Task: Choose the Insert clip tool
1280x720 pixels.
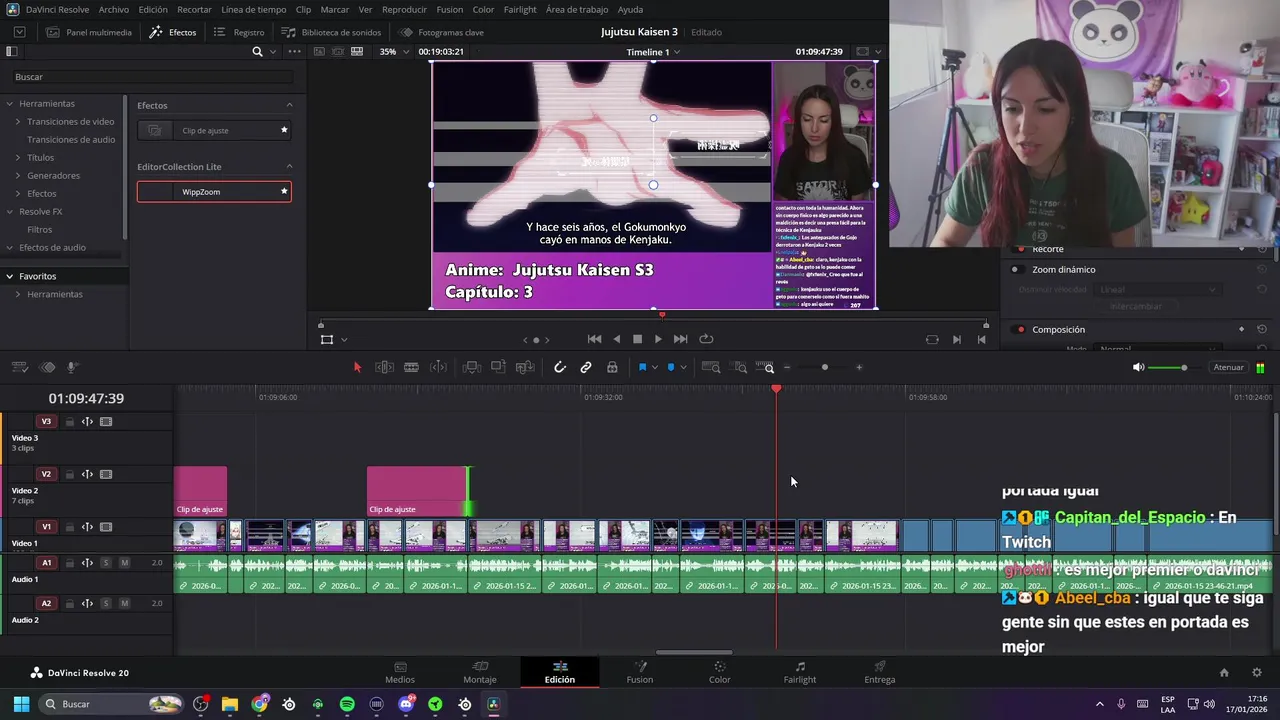Action: pyautogui.click(x=472, y=367)
